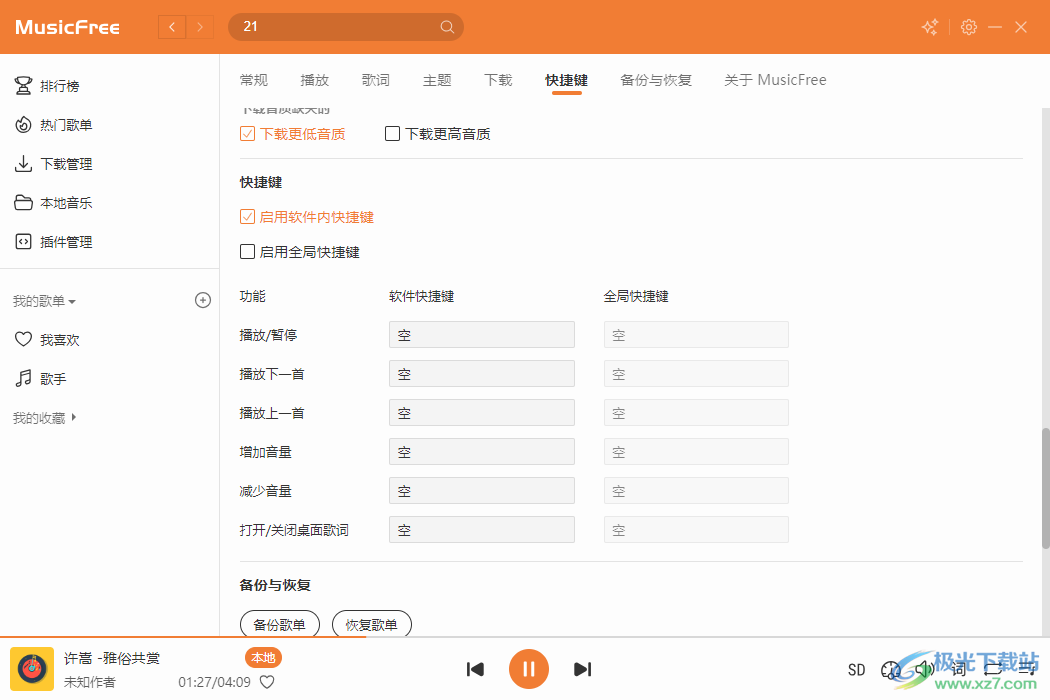This screenshot has height=700, width=1050.
Task: Open 关于 MusicFree tab
Action: [x=775, y=80]
